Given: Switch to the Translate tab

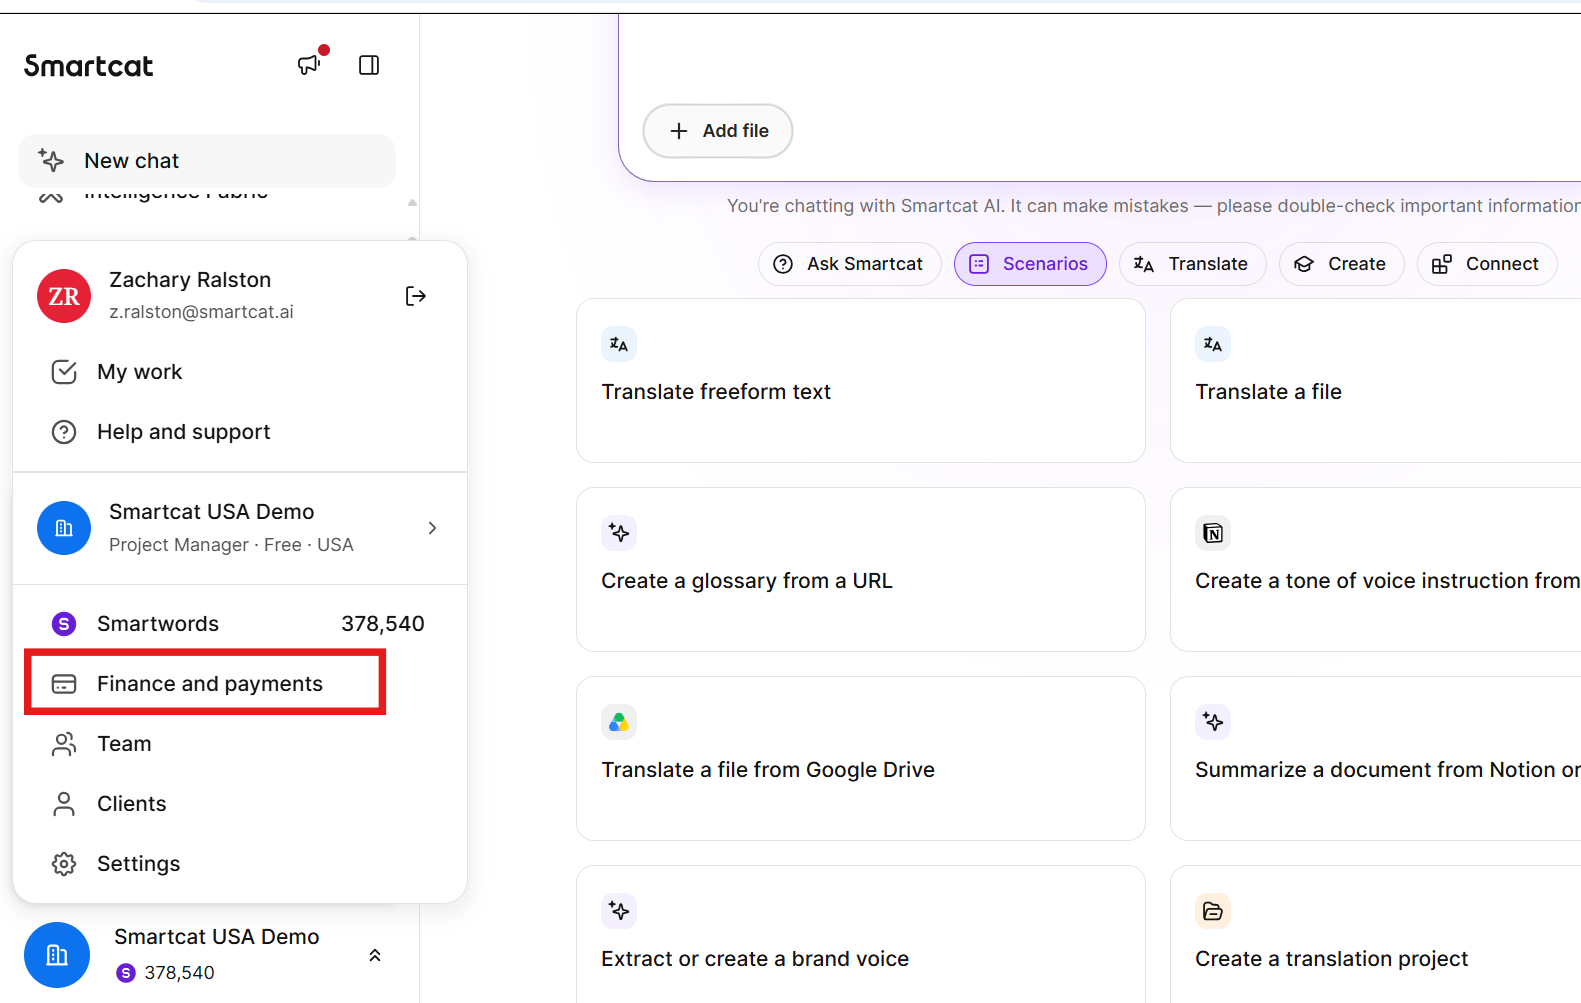Looking at the screenshot, I should [x=1192, y=264].
